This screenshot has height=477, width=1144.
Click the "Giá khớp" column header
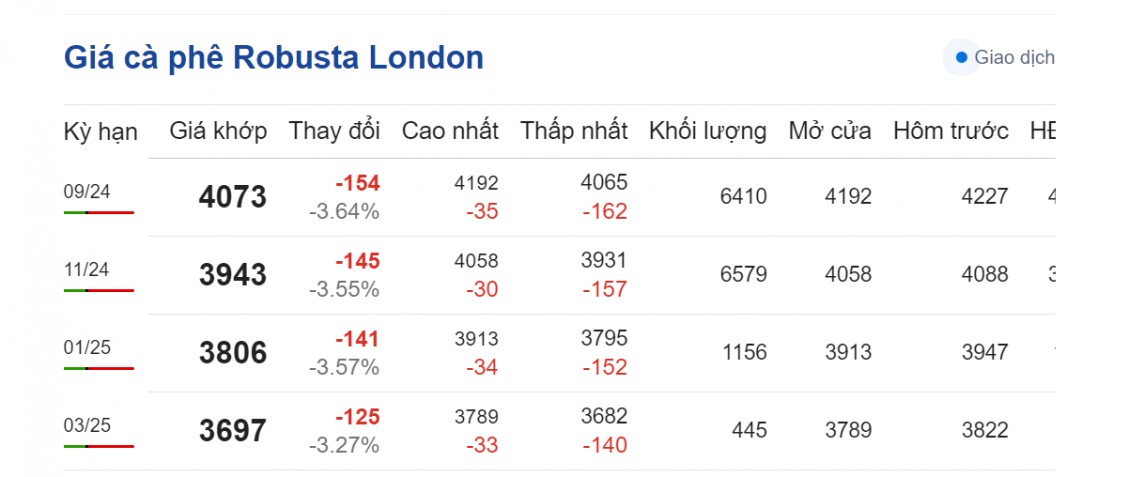218,131
